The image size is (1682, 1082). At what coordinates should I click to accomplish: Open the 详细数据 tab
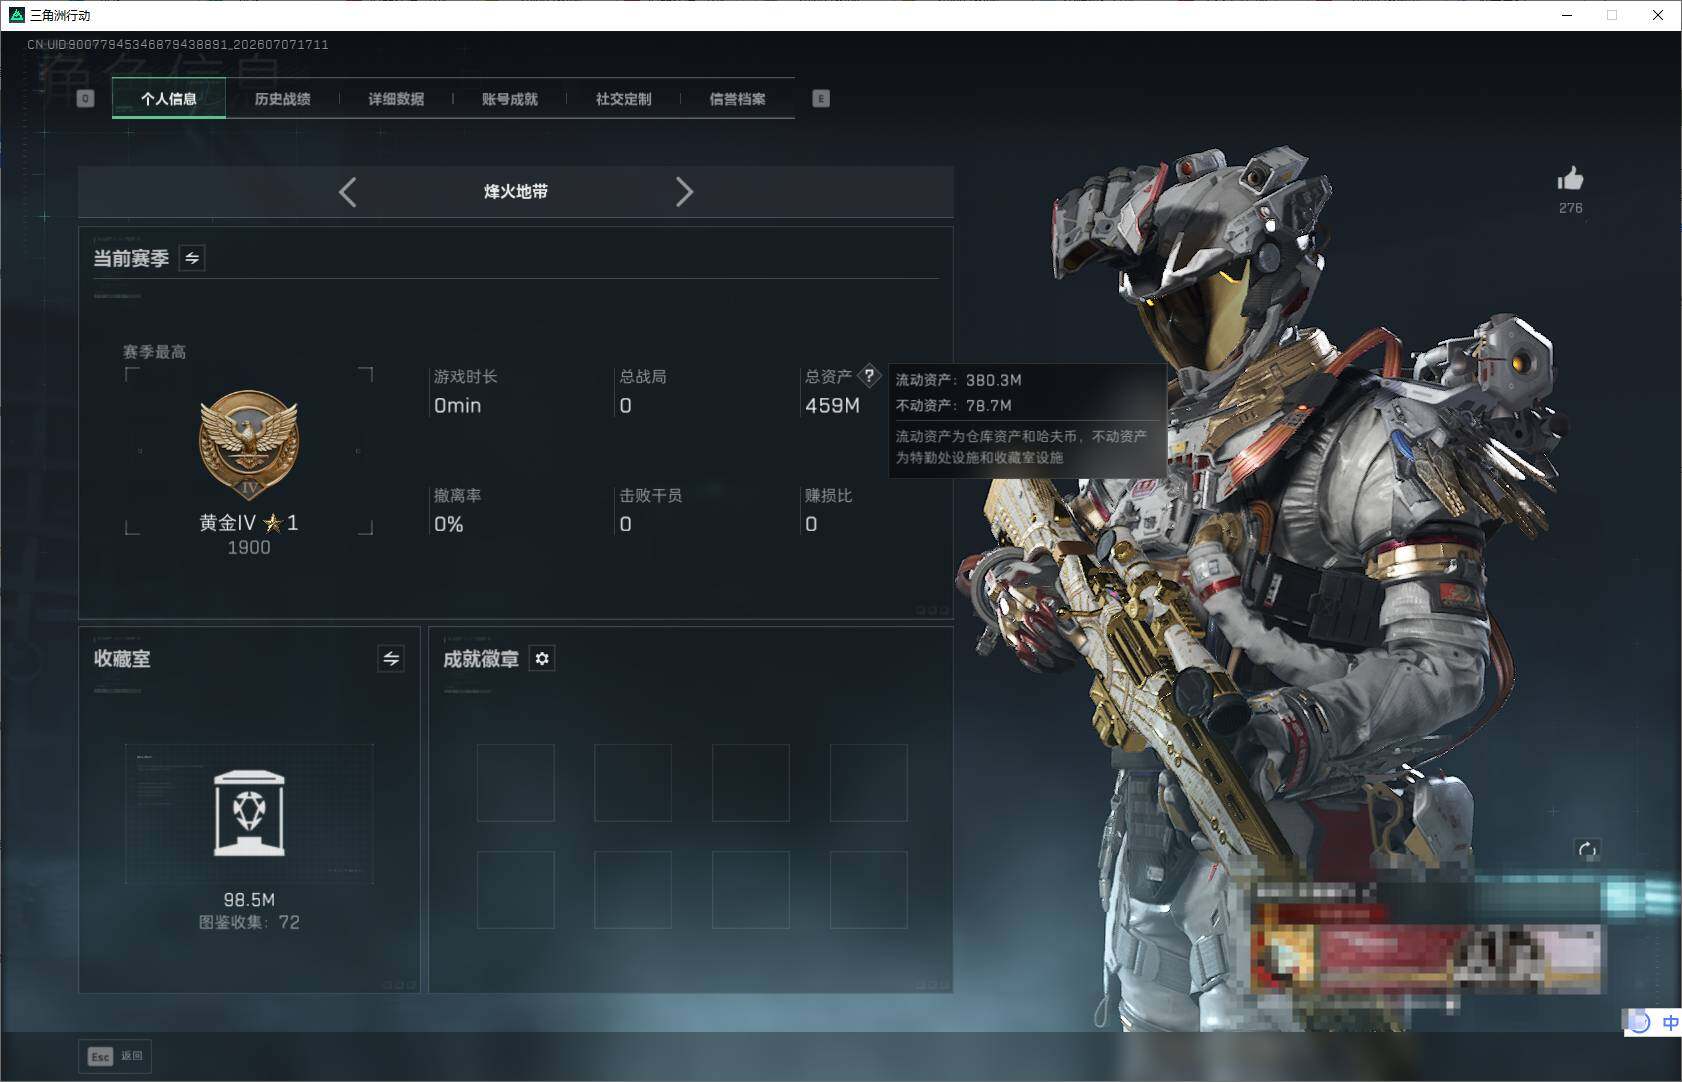pos(396,99)
